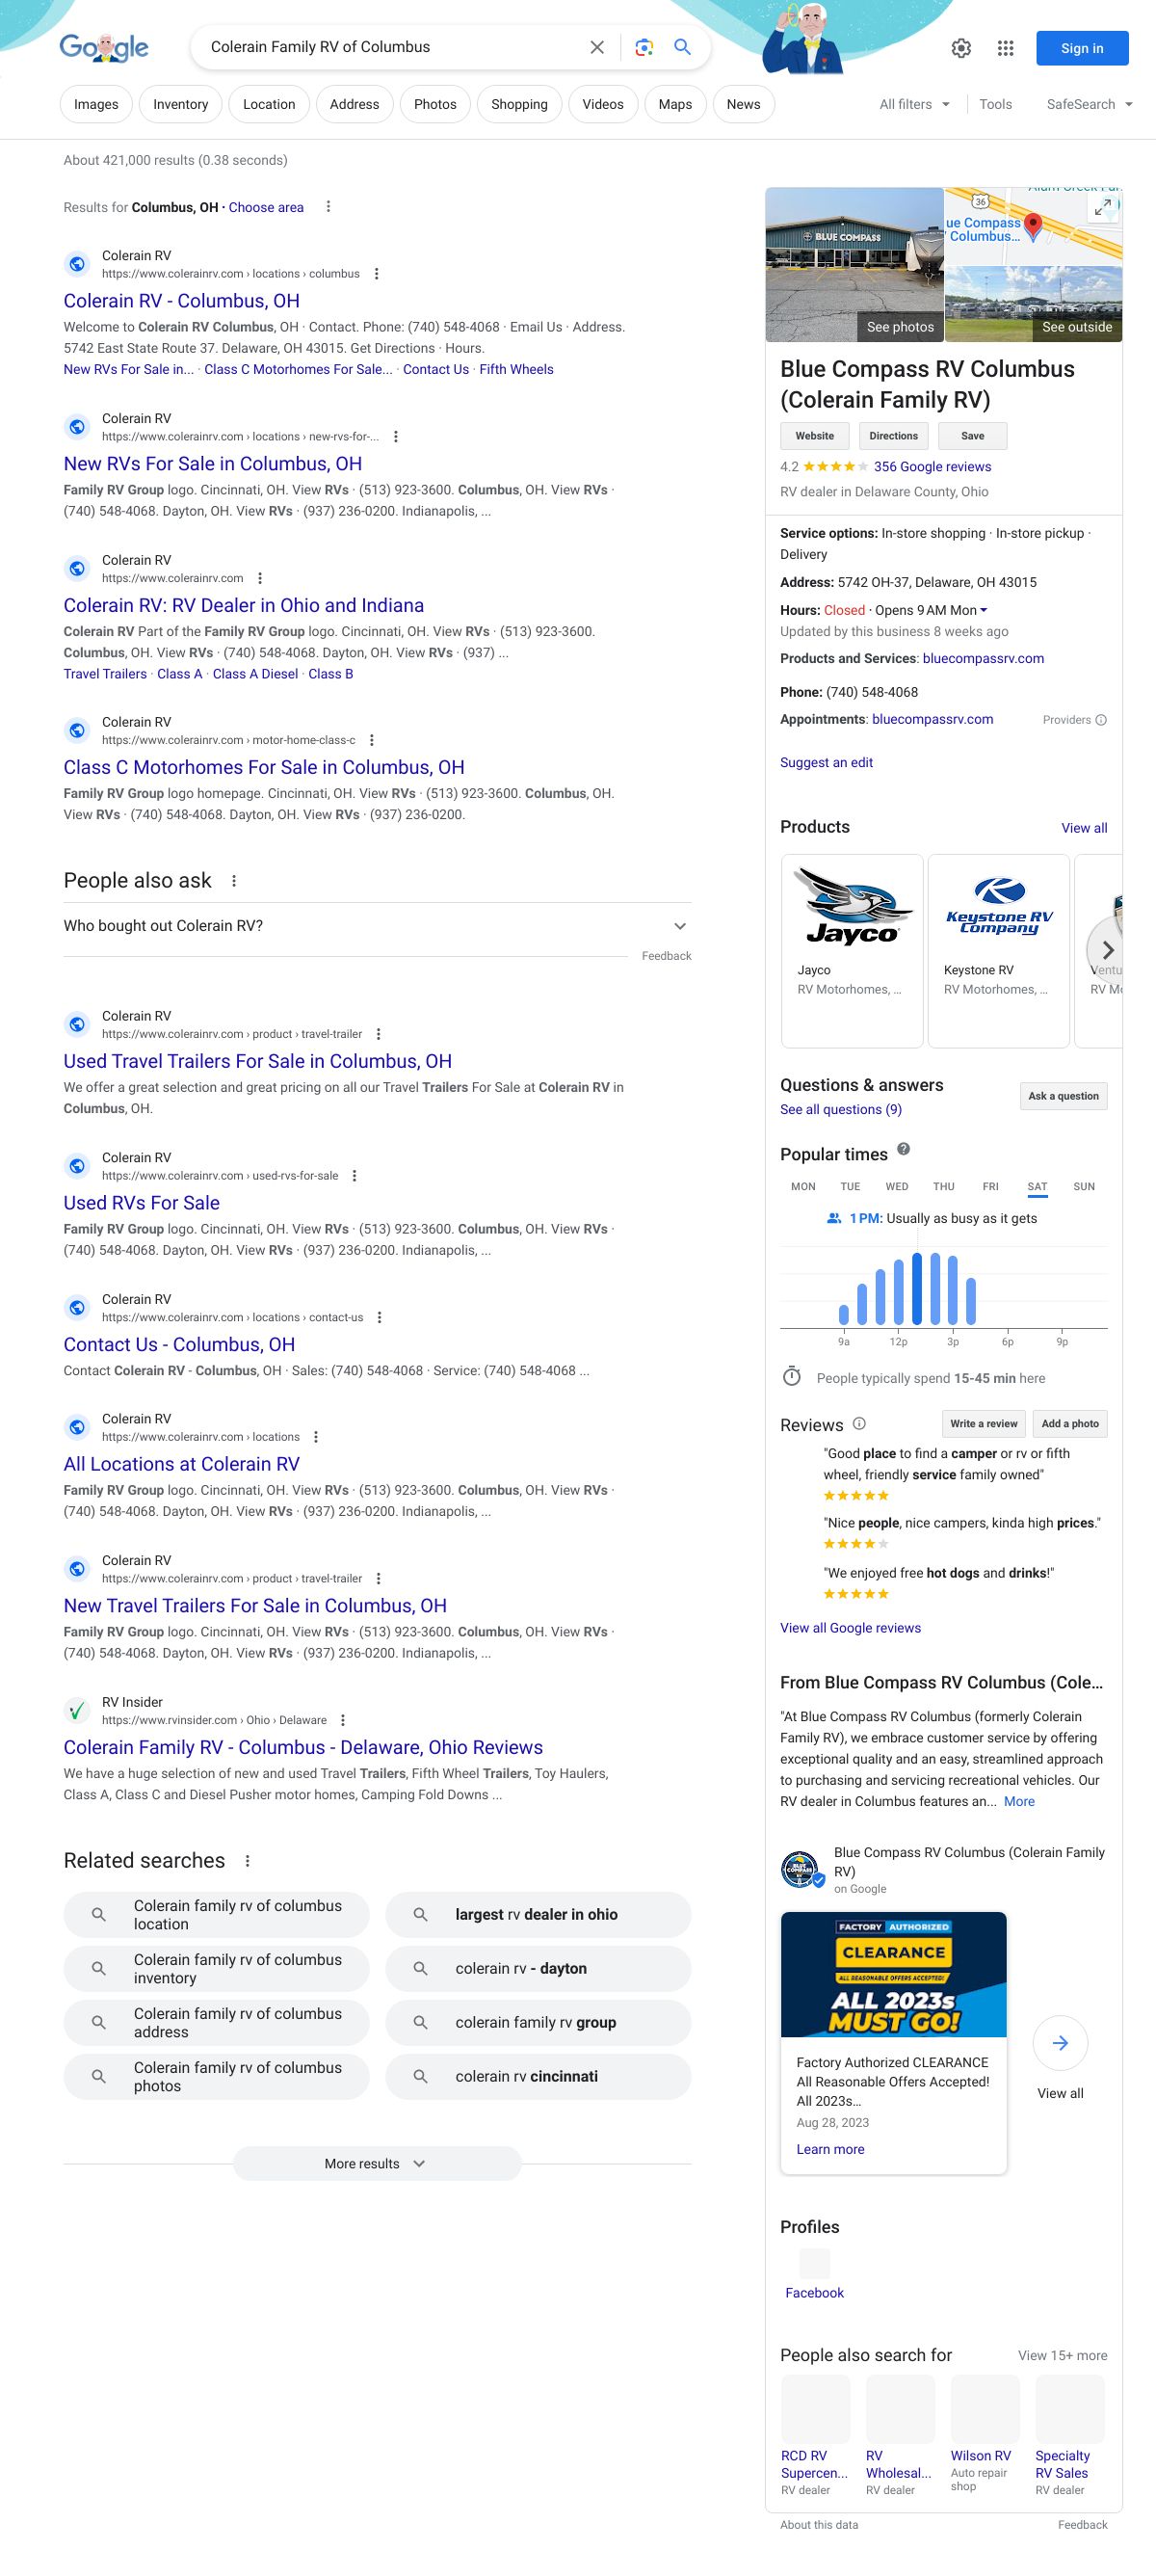This screenshot has width=1156, height=2576.
Task: Switch Popular times to TUE
Action: [x=850, y=1186]
